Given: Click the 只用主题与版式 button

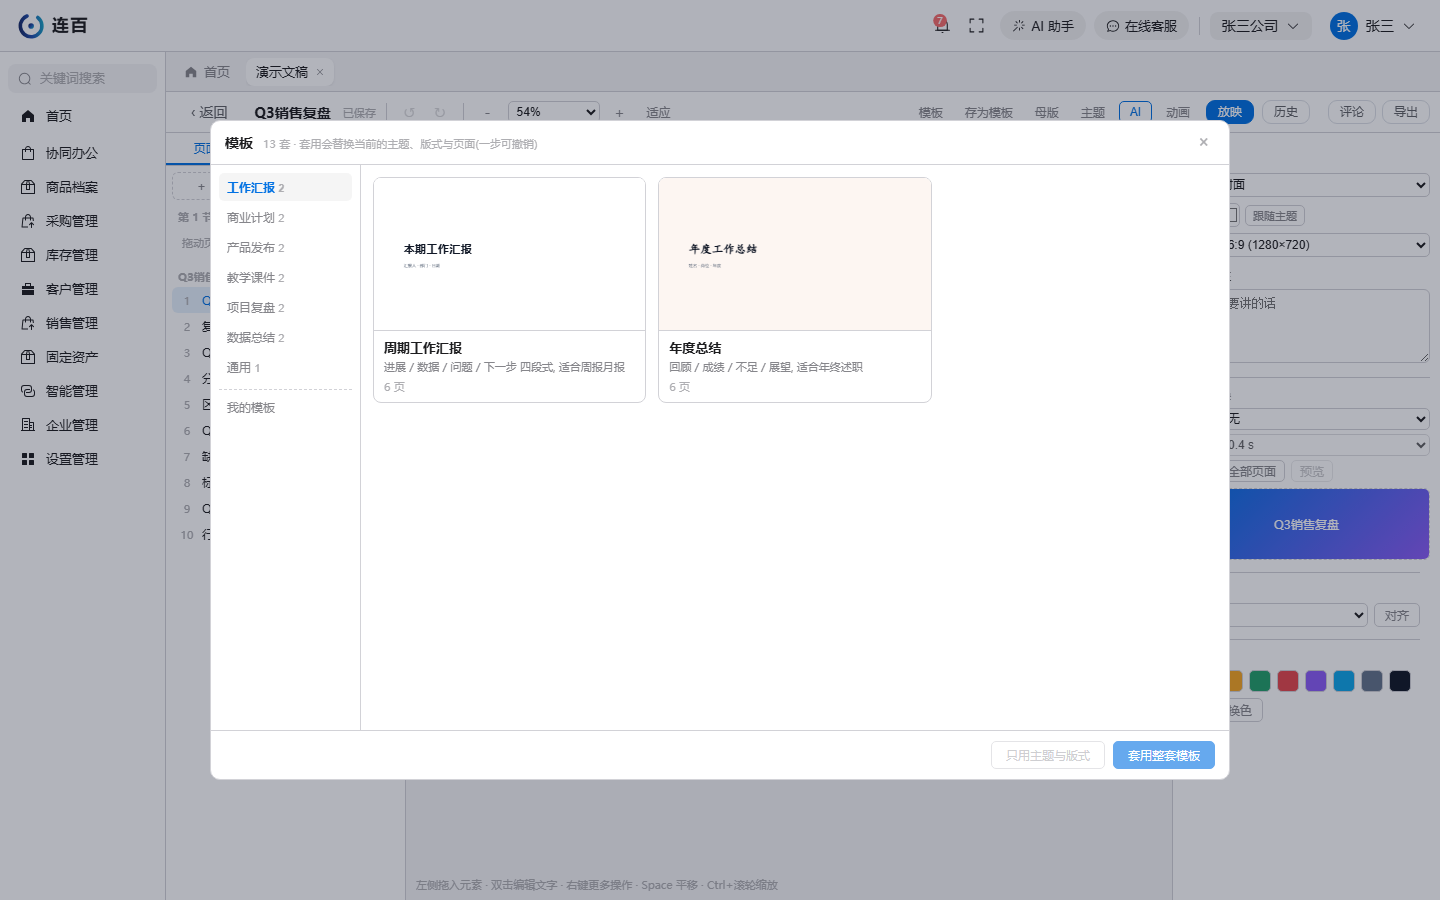Looking at the screenshot, I should pos(1048,755).
